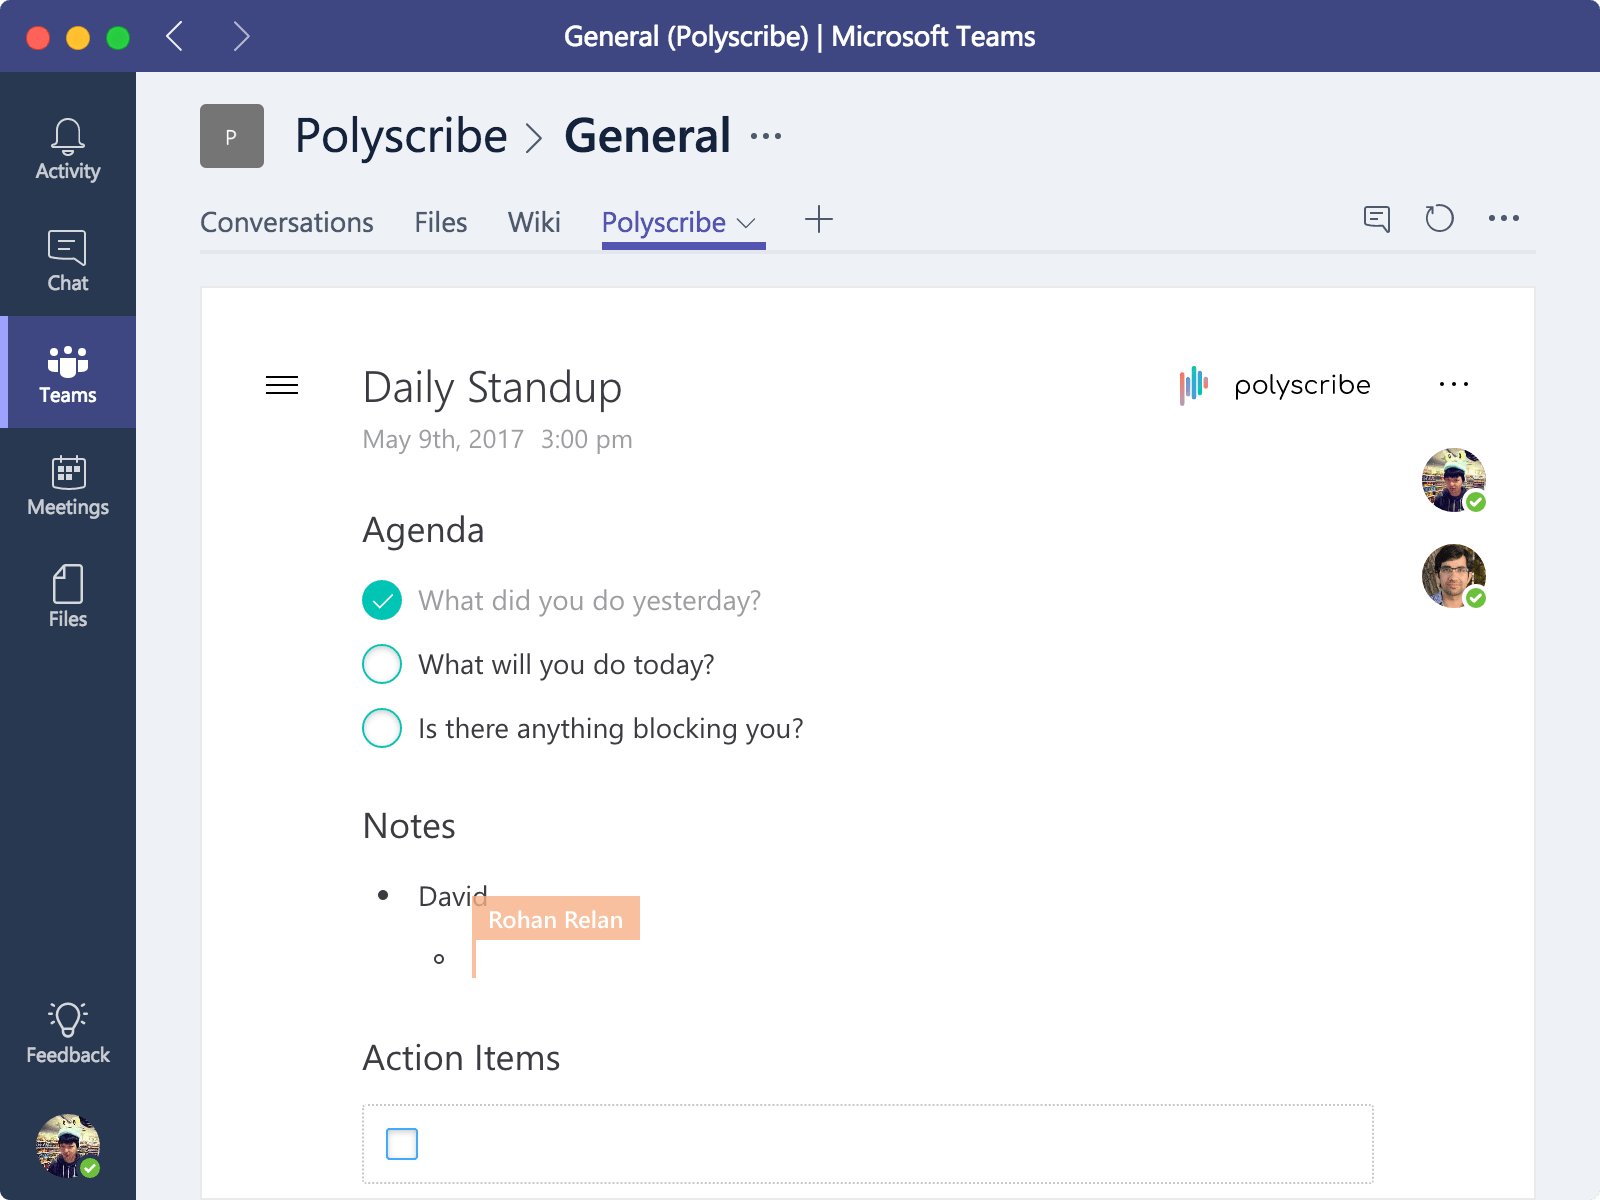
Task: Mark 'Is there anything blocking you?' complete
Action: [381, 728]
